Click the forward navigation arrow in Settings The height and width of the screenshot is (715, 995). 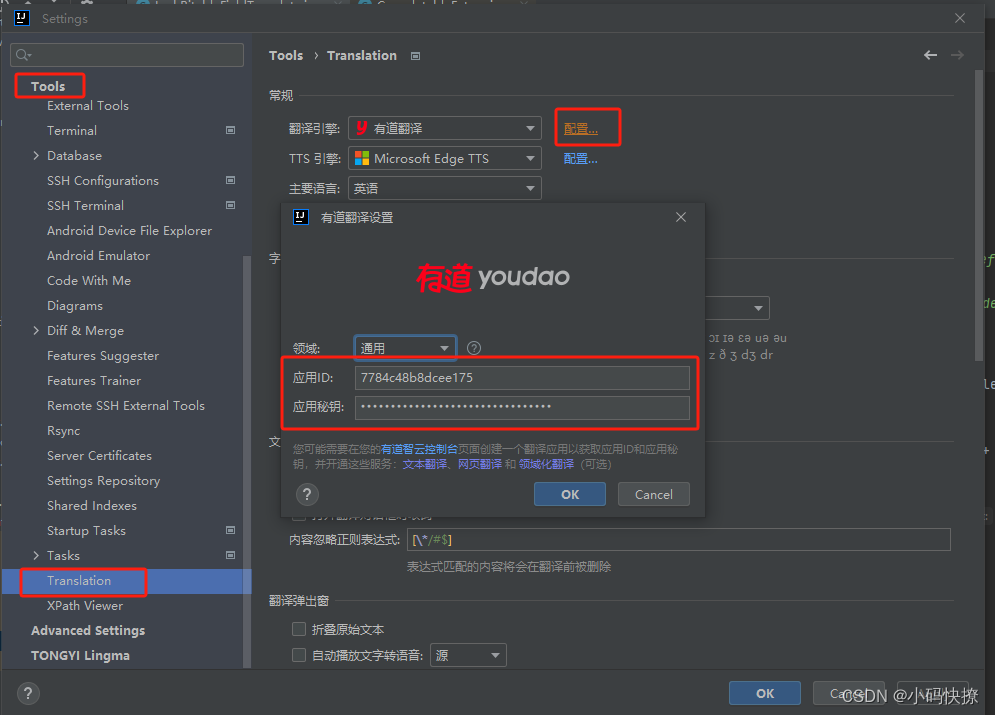957,55
